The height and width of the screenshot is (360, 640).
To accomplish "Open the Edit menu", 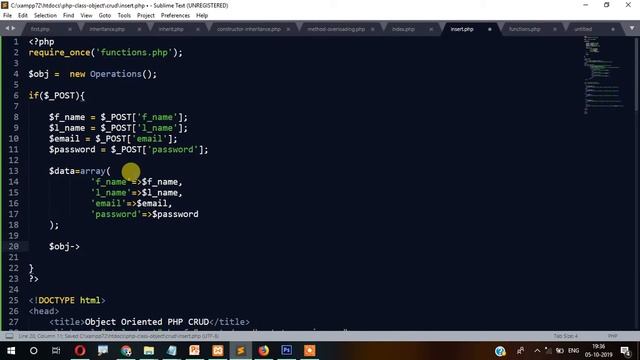I will tap(22, 16).
